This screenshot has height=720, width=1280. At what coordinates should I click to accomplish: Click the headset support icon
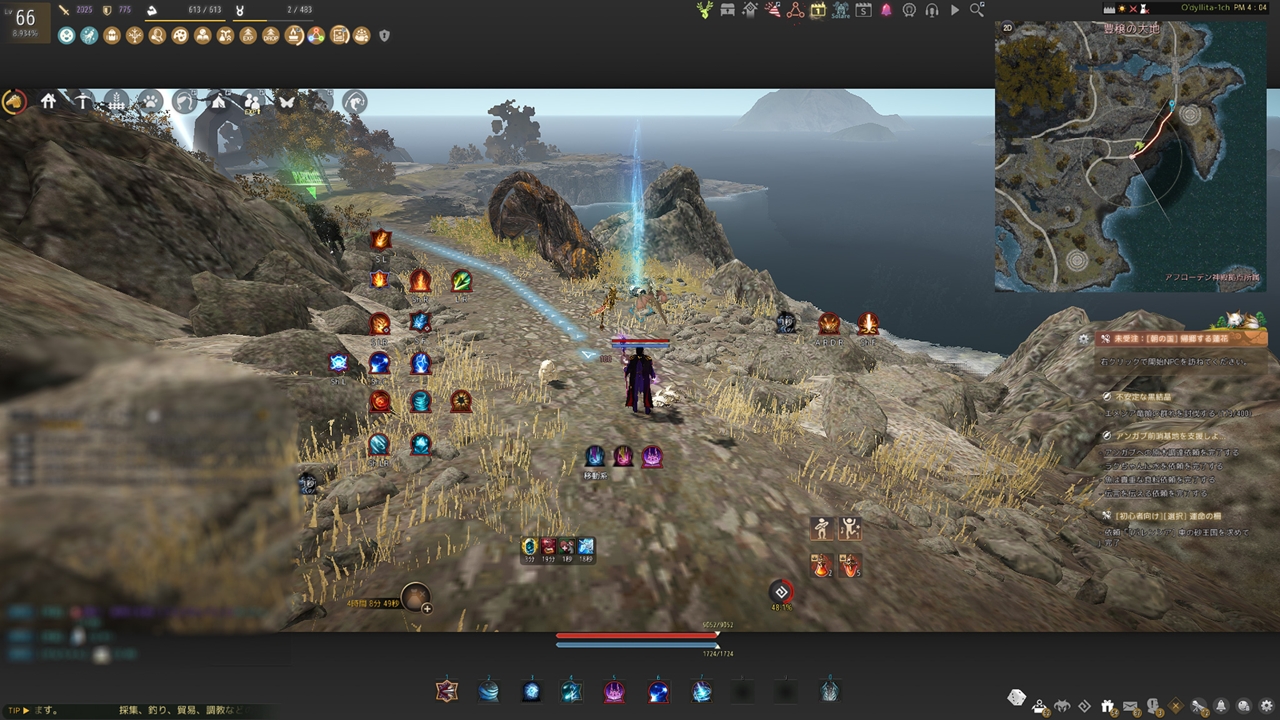(932, 10)
